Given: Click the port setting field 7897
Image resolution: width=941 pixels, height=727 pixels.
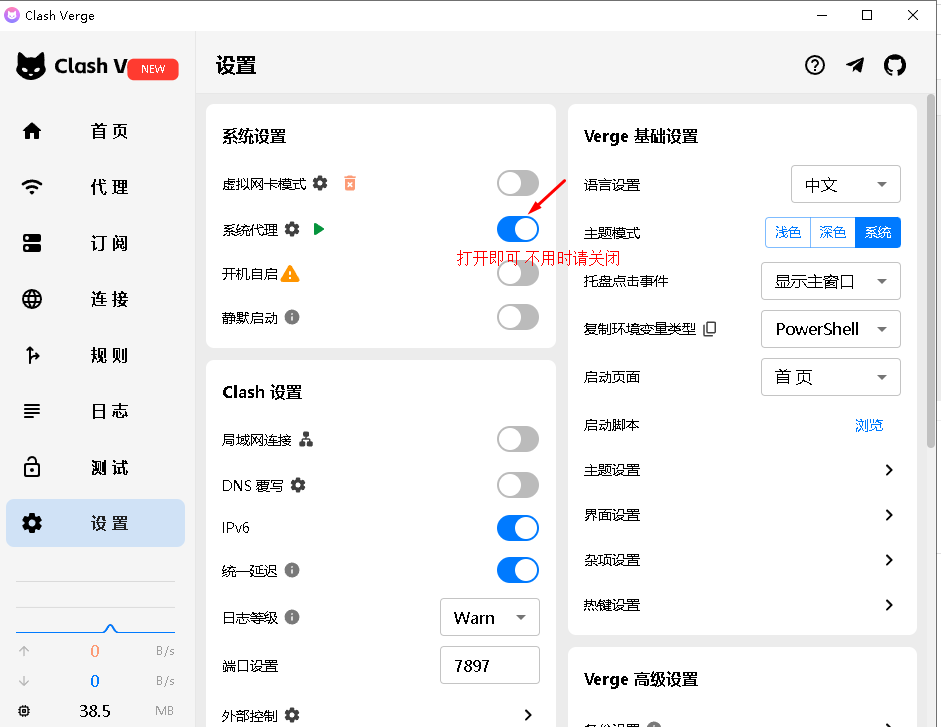Looking at the screenshot, I should point(490,665).
